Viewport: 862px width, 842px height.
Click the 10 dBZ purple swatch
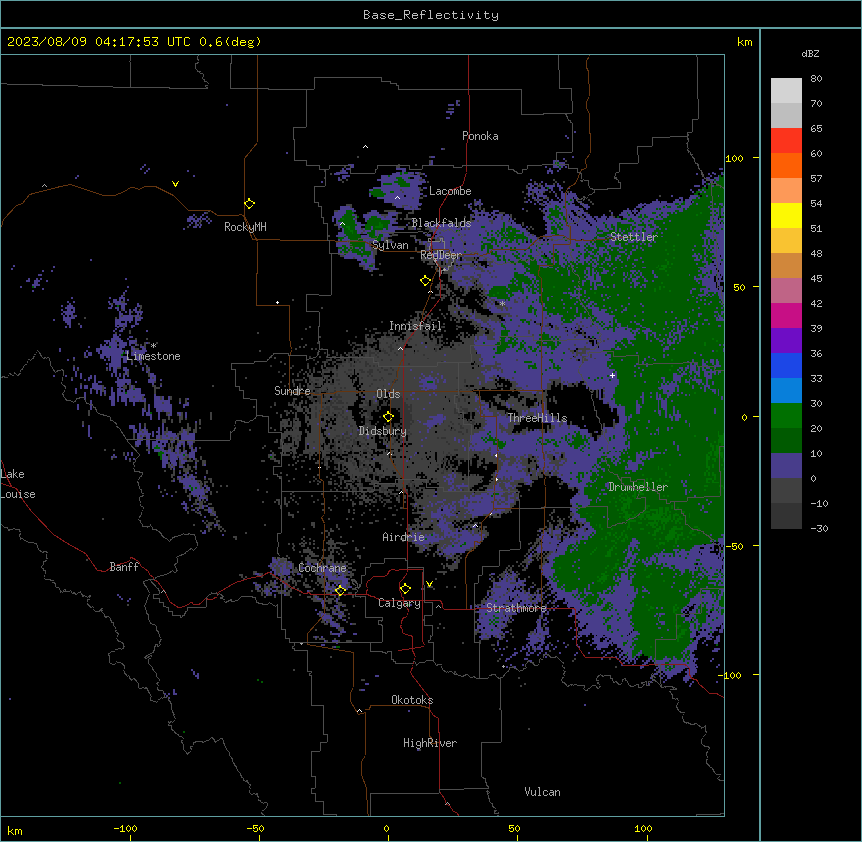pos(786,466)
